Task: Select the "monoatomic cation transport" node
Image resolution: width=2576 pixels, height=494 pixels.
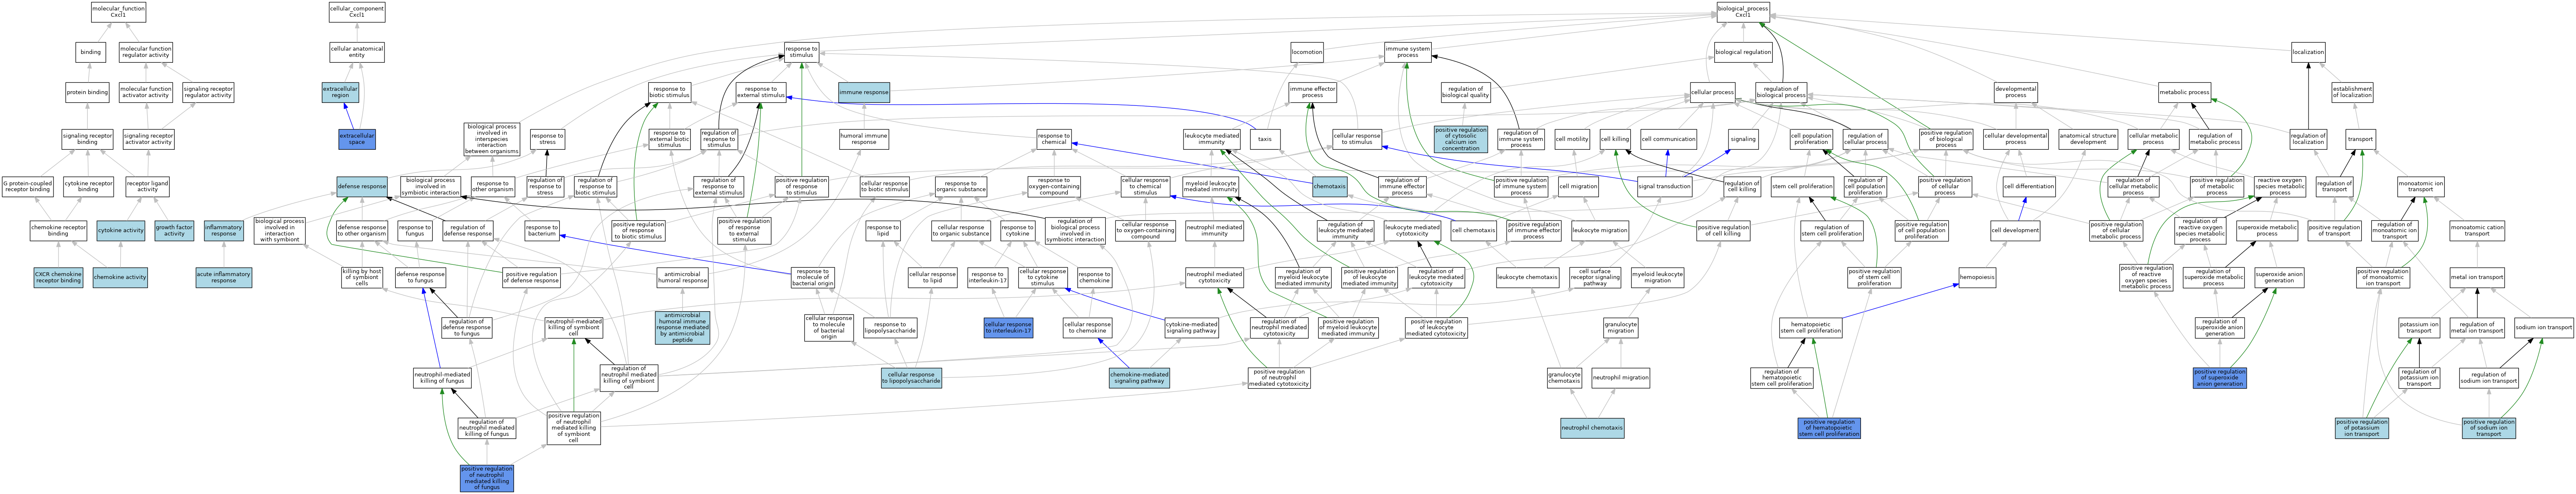Action: tap(2477, 230)
